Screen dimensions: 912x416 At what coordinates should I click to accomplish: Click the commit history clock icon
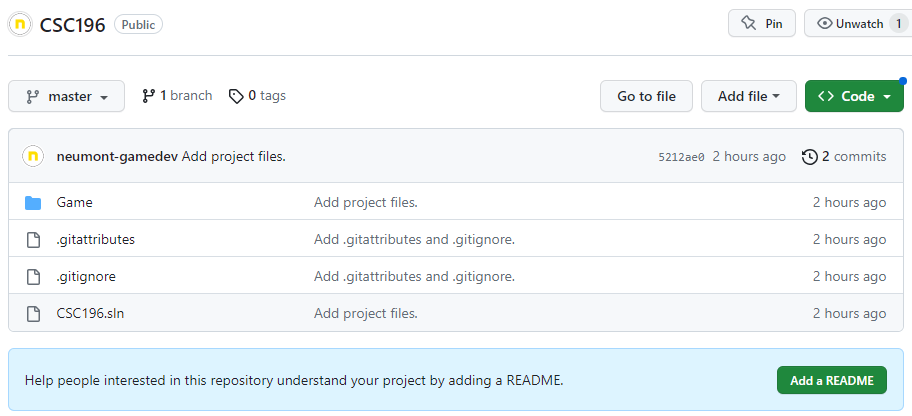[809, 157]
